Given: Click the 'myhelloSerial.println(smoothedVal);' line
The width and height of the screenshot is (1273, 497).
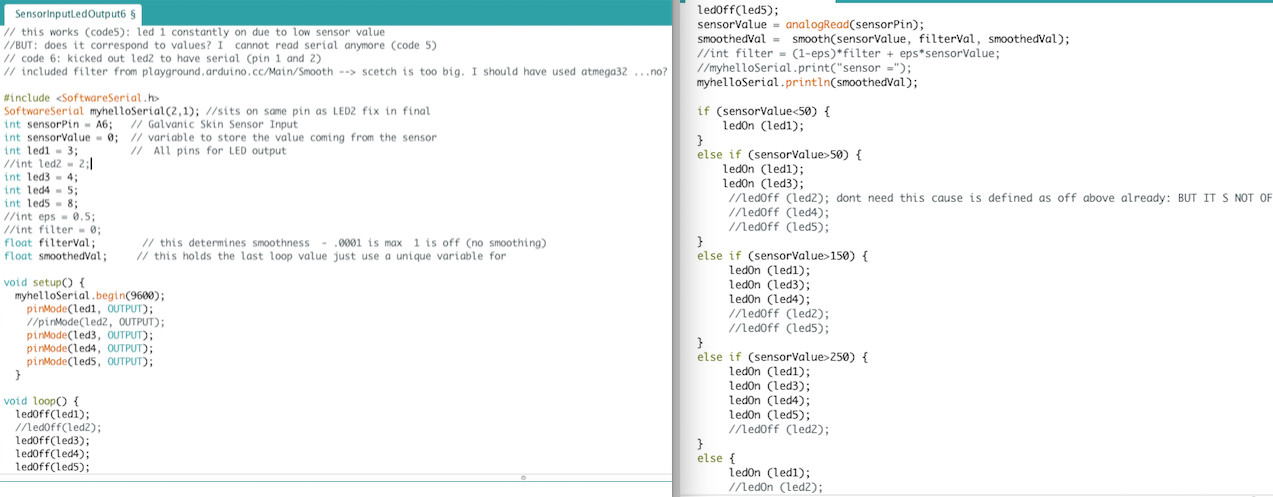Looking at the screenshot, I should click(x=807, y=83).
